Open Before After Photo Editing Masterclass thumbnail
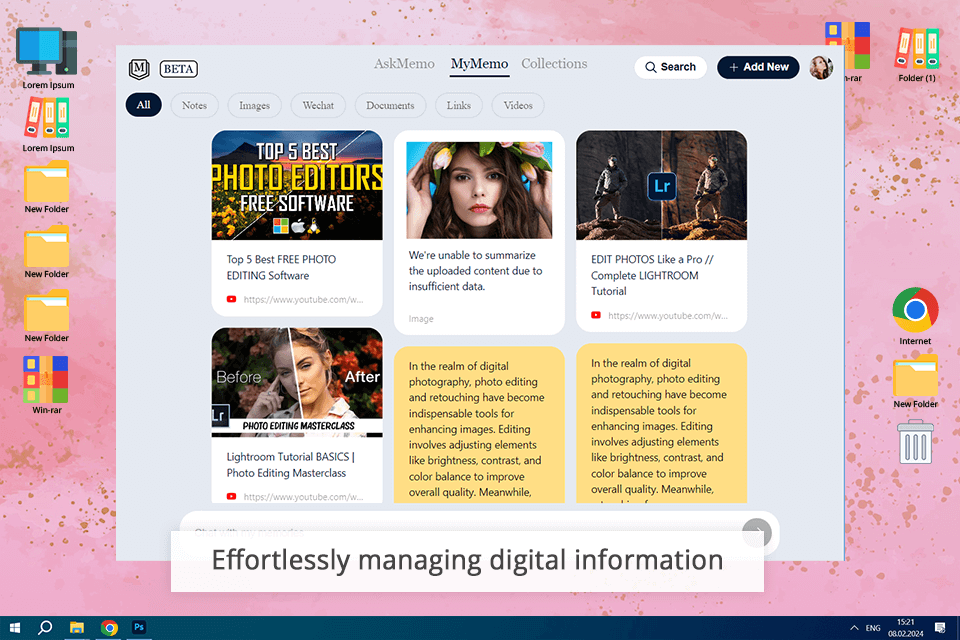Screen dimensions: 960x640 [297, 382]
